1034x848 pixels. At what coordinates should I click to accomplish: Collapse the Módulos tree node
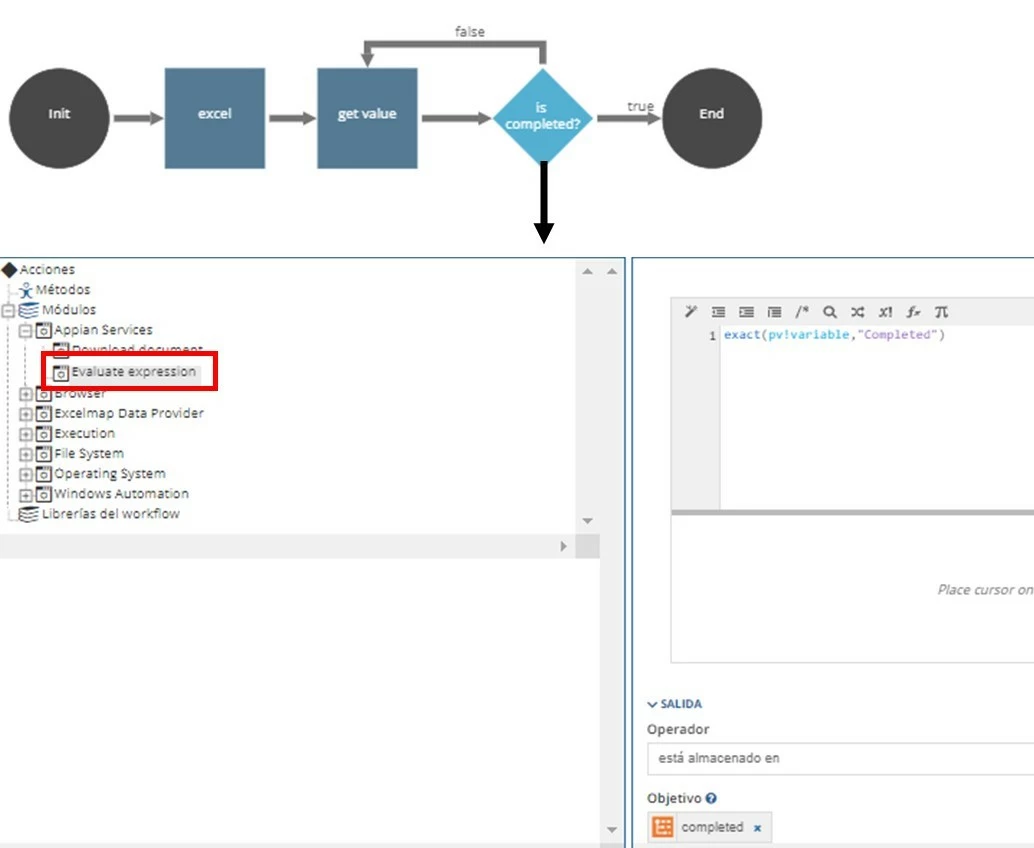pos(8,311)
